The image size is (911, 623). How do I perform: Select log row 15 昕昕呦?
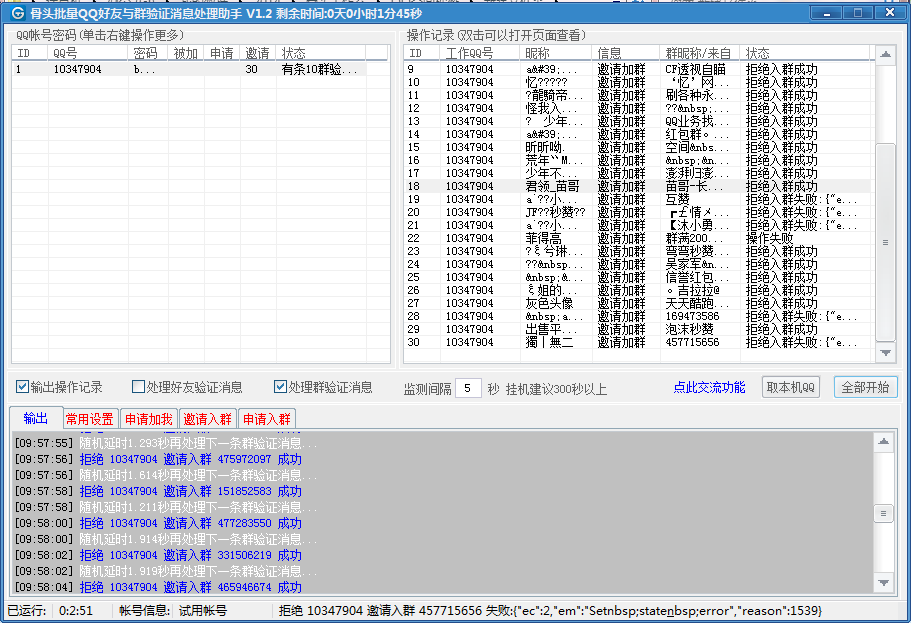tap(638, 147)
